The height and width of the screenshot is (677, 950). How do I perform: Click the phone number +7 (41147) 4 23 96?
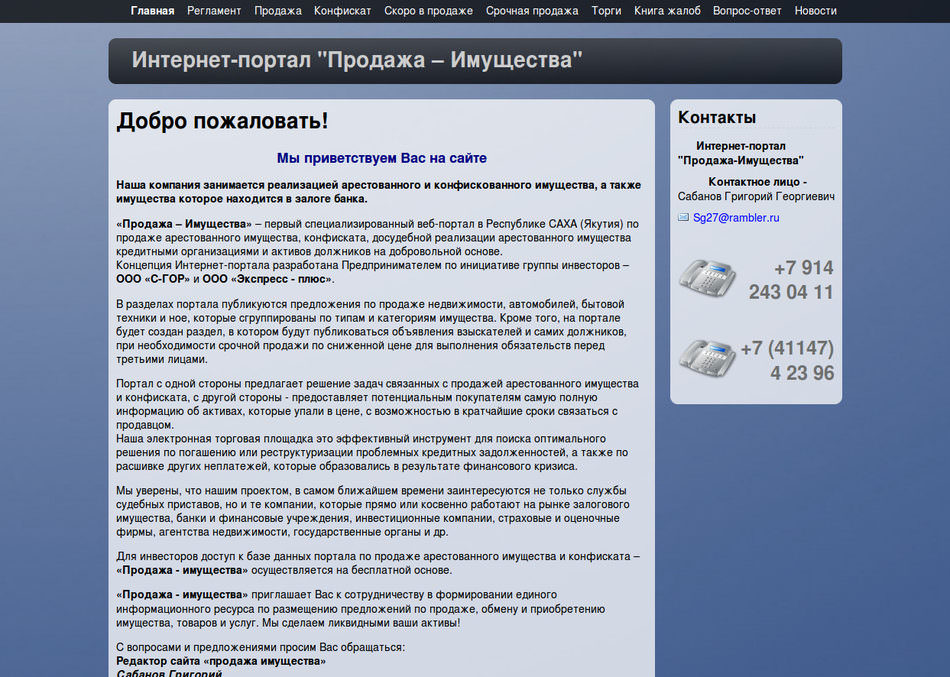[x=787, y=361]
